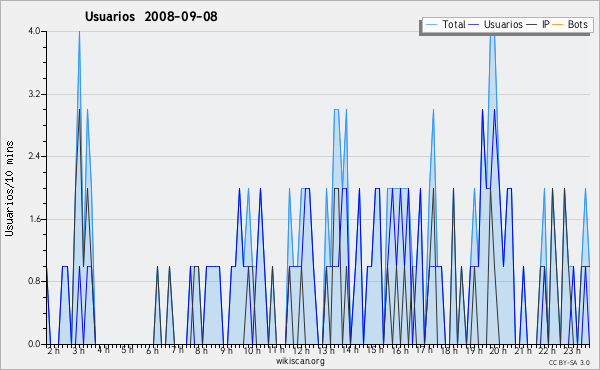
Task: Click the '7 h' x-axis label
Action: [x=177, y=350]
